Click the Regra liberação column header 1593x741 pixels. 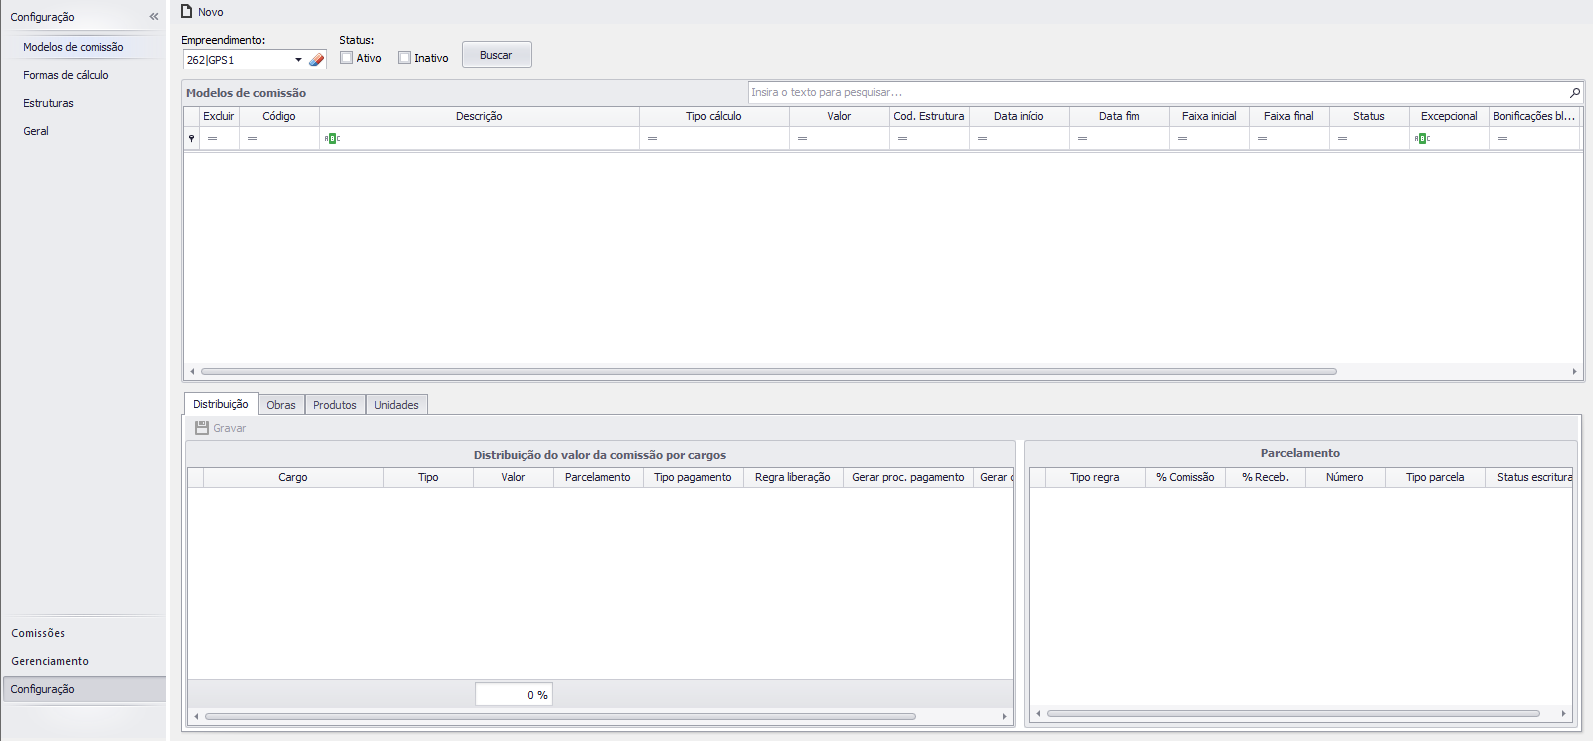(x=793, y=477)
